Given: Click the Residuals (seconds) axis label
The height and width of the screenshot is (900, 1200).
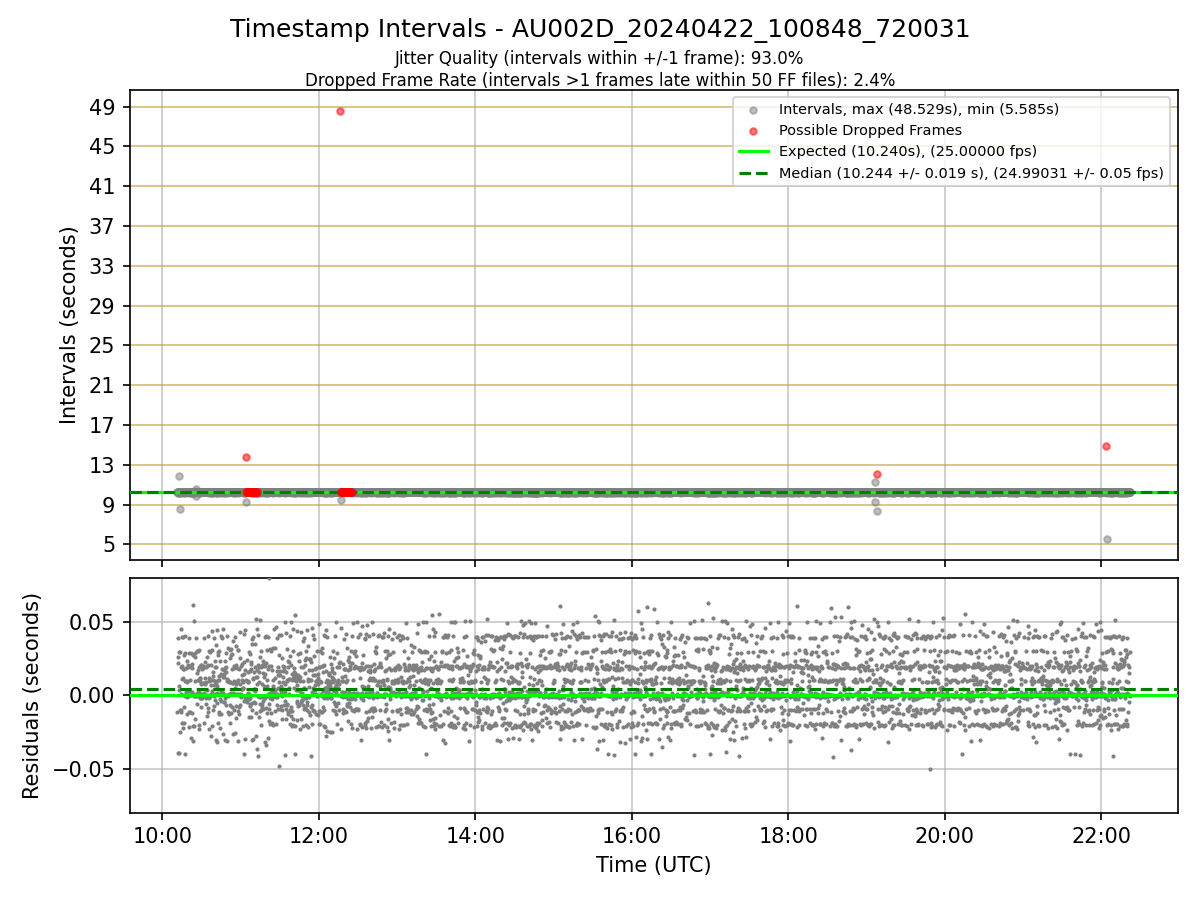Looking at the screenshot, I should click(x=32, y=696).
